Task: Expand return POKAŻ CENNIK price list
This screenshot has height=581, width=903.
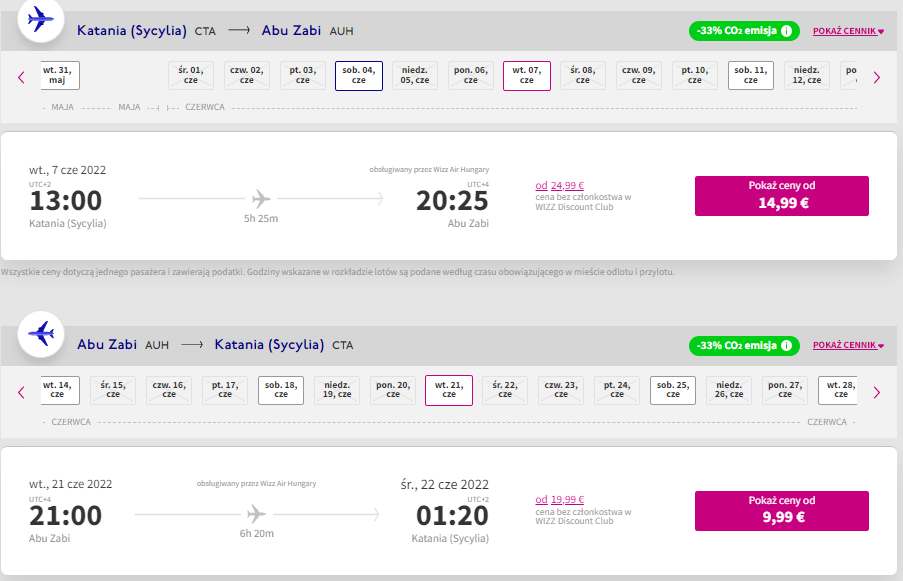Action: pos(848,345)
